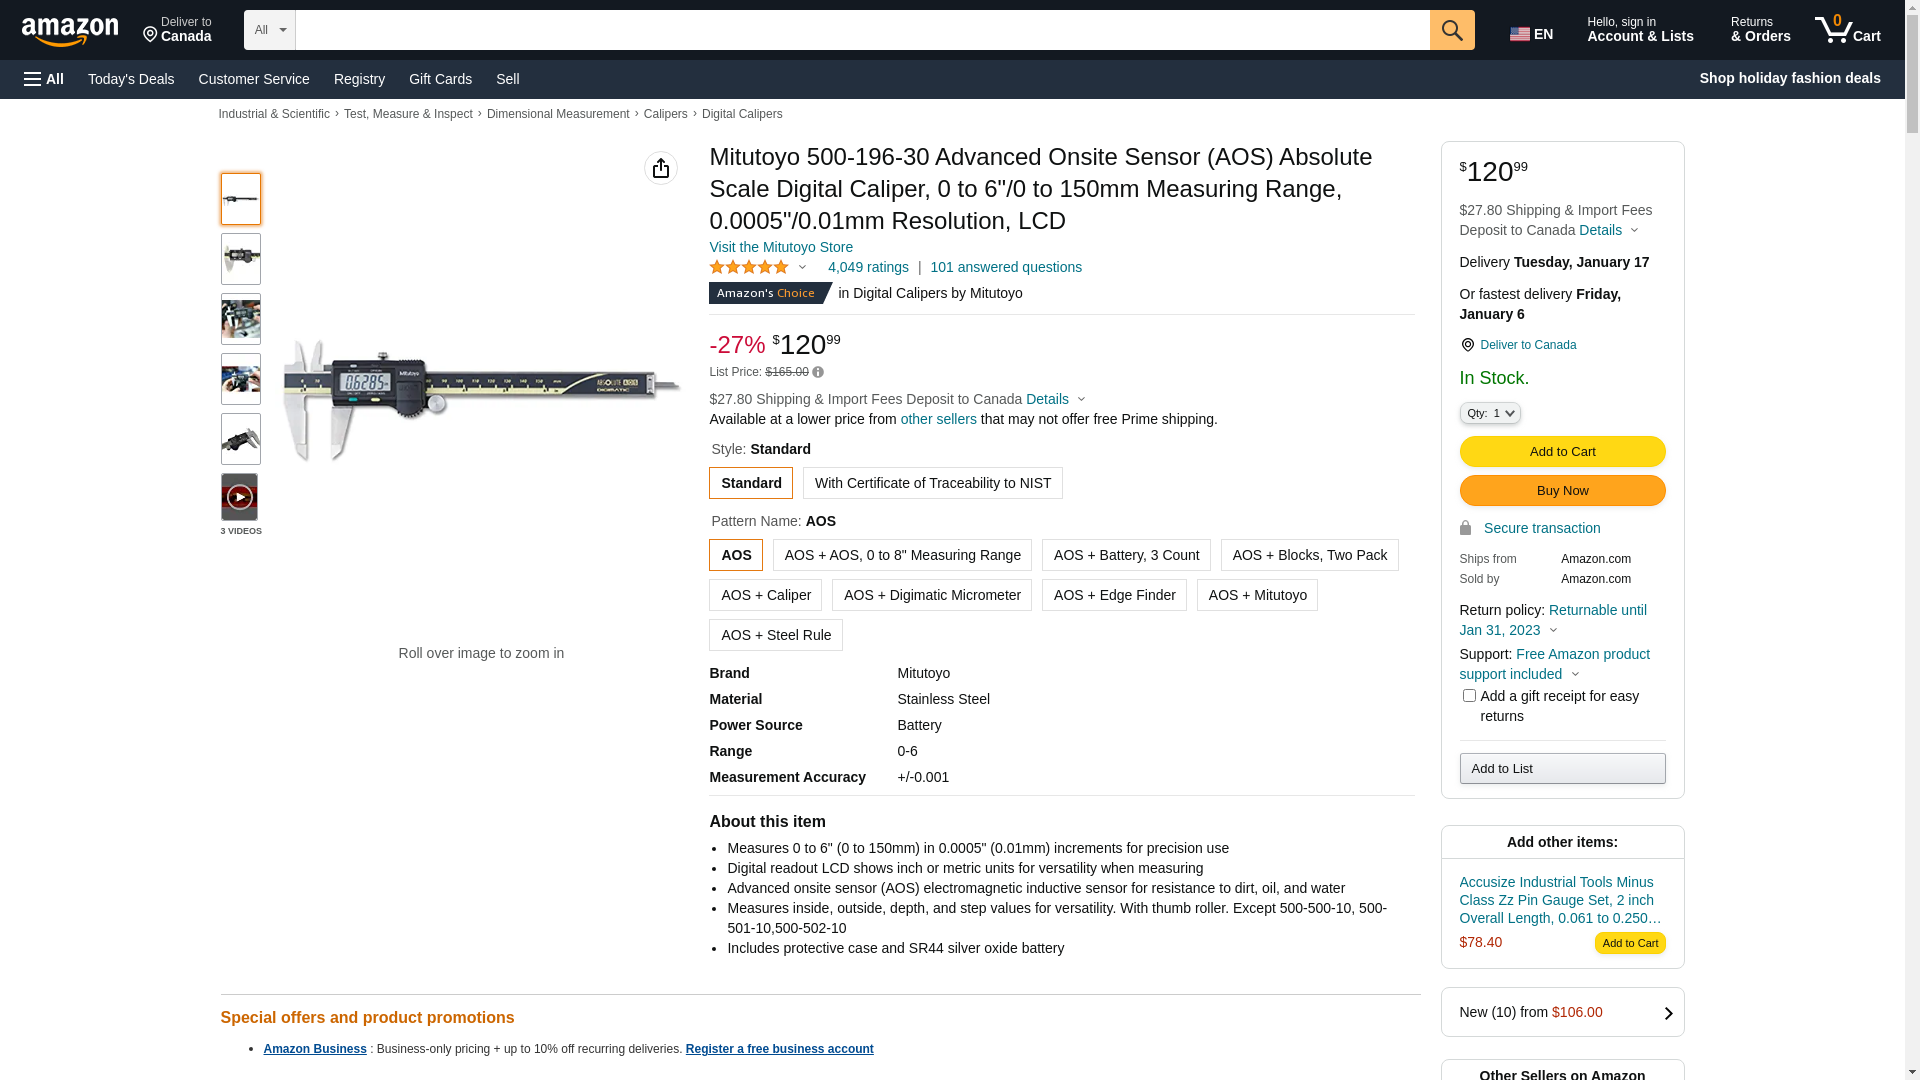This screenshot has height=1080, width=1920.
Task: Open the shopping cart
Action: (1847, 30)
